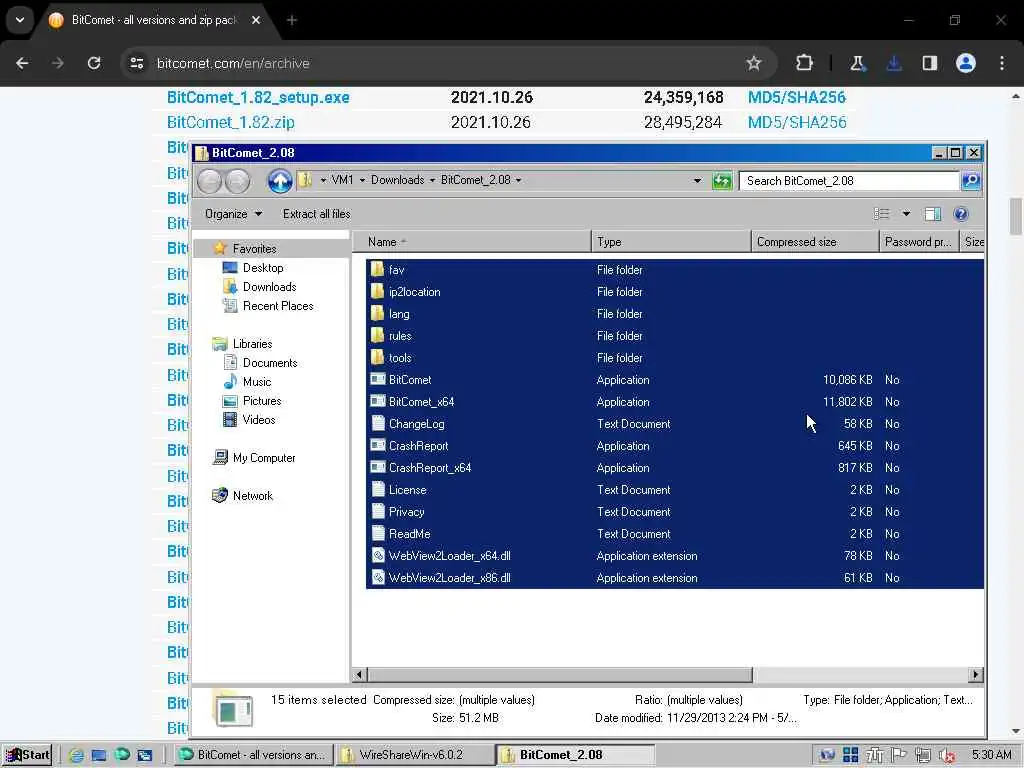Click the ChangeLog text document row

click(675, 423)
